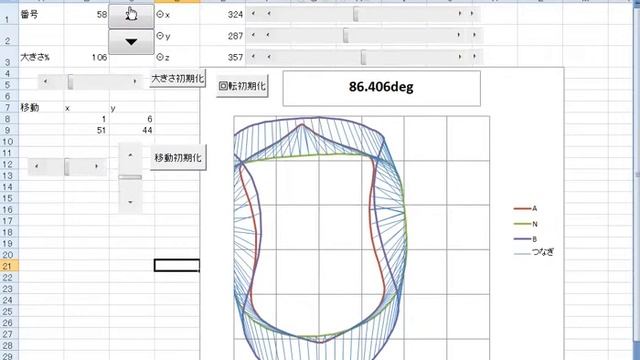The width and height of the screenshot is (640, 360).
Task: Click the inner right arrow of the Θx scrollbar
Action: click(460, 14)
